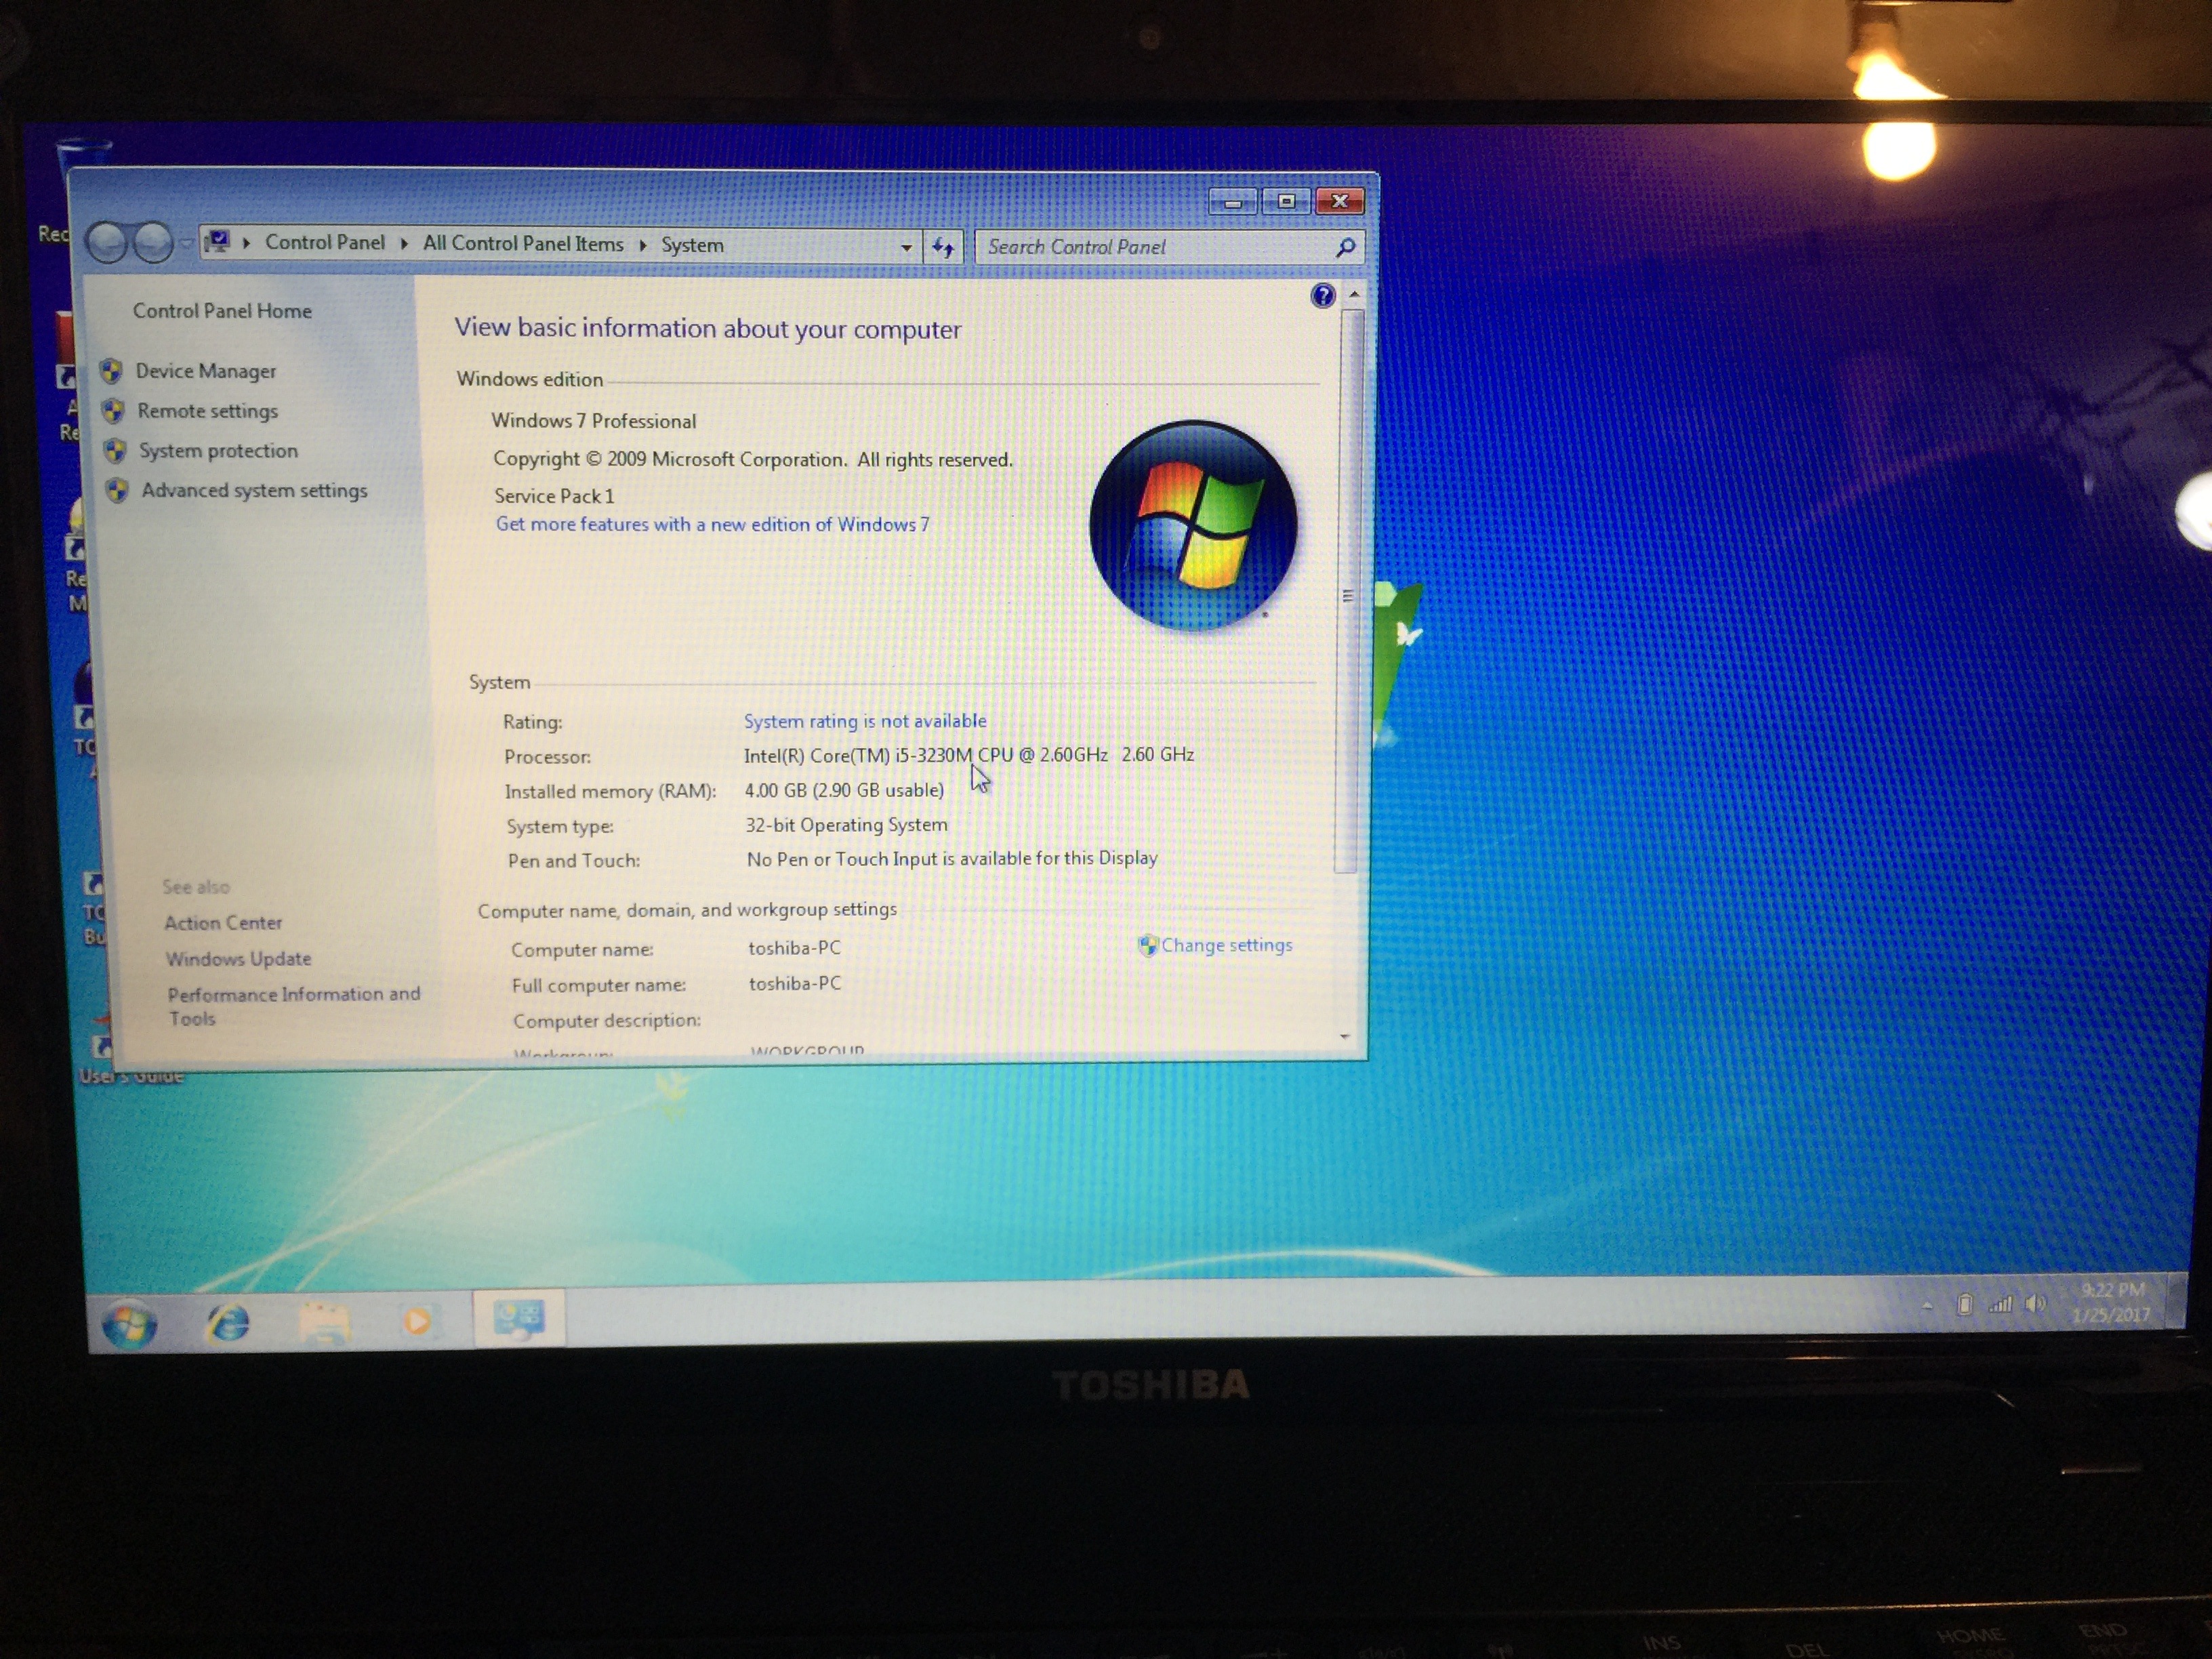
Task: Click the search magnifier icon
Action: (x=1346, y=247)
